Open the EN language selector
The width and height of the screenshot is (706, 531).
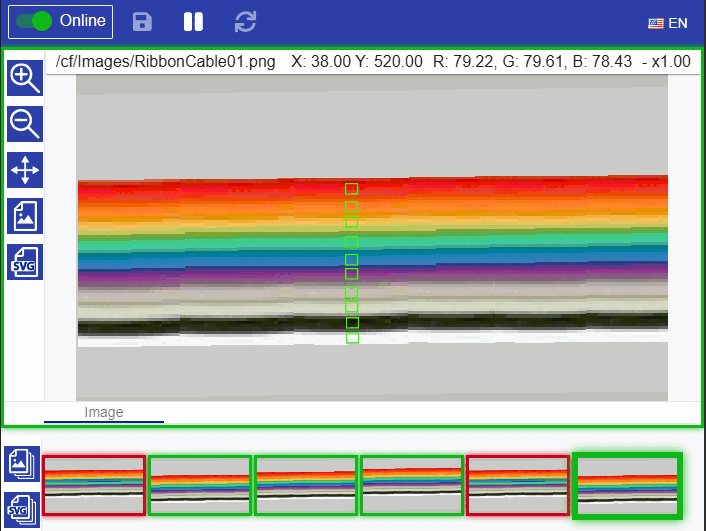click(x=668, y=23)
